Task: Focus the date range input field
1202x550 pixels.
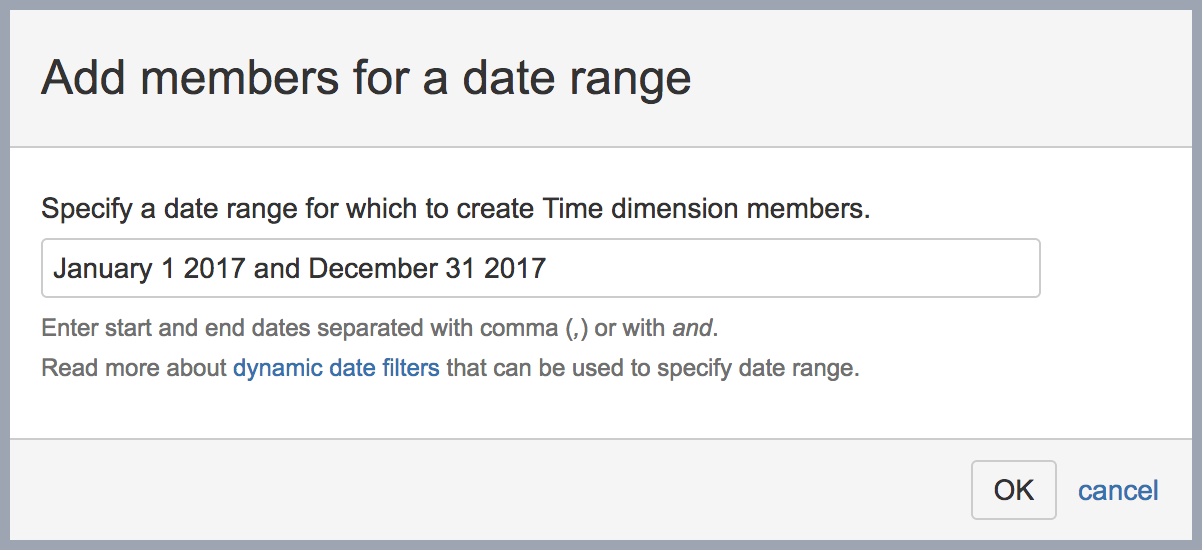Action: tap(540, 268)
